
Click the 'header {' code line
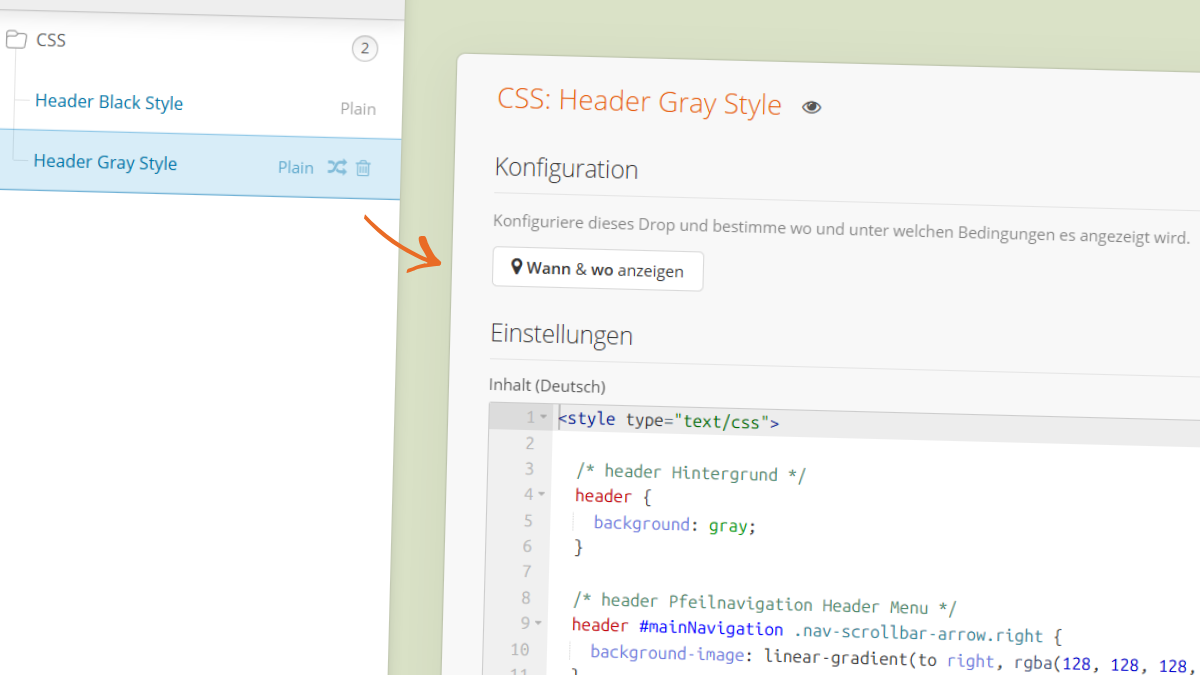[613, 498]
